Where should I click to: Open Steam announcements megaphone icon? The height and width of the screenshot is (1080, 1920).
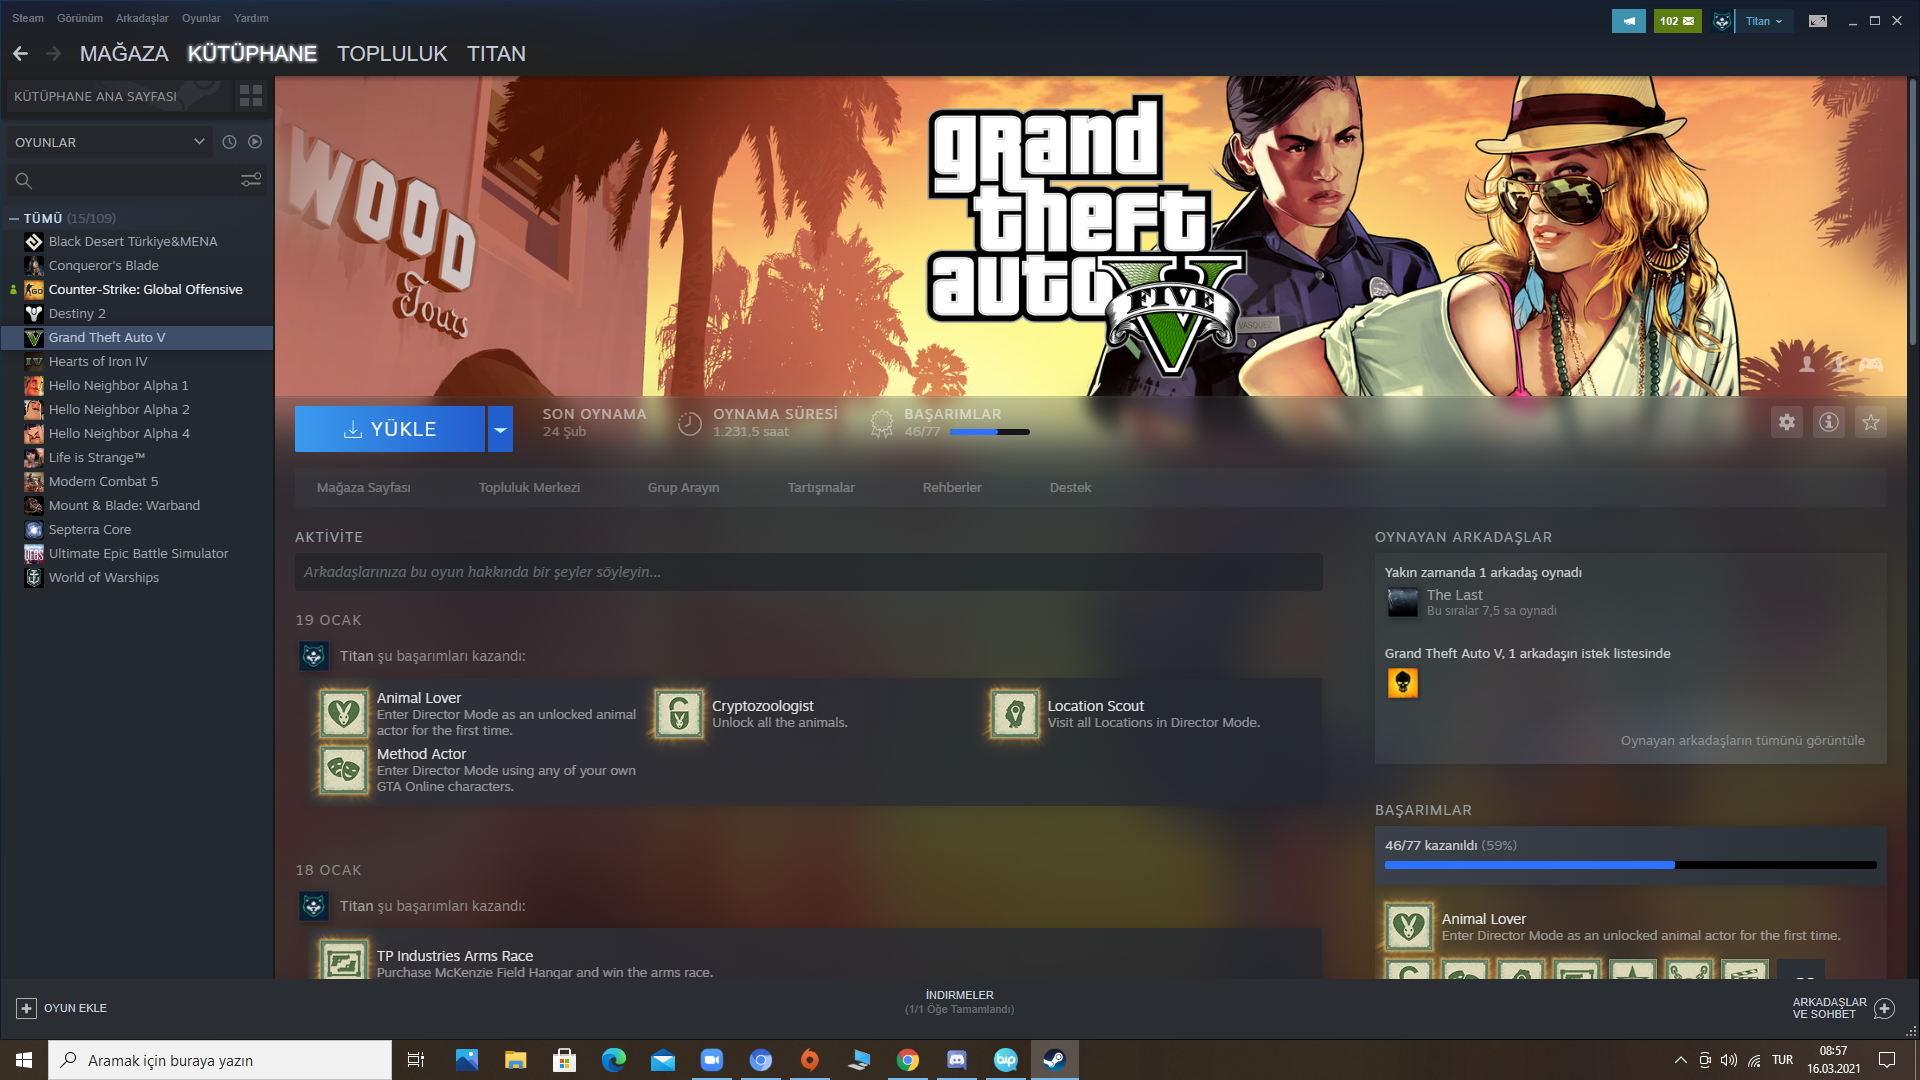(1628, 21)
